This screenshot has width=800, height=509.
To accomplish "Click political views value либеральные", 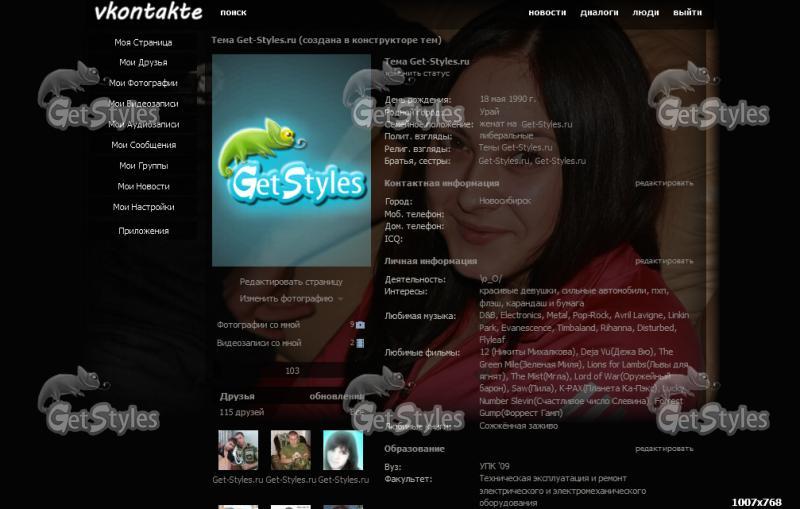I will [506, 136].
